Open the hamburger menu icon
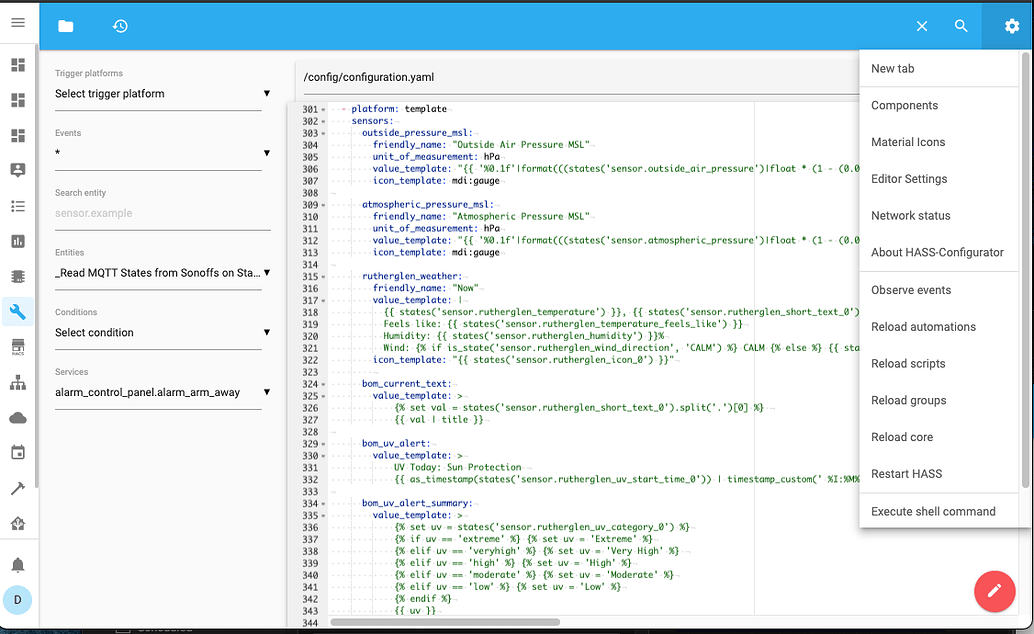 [x=17, y=24]
